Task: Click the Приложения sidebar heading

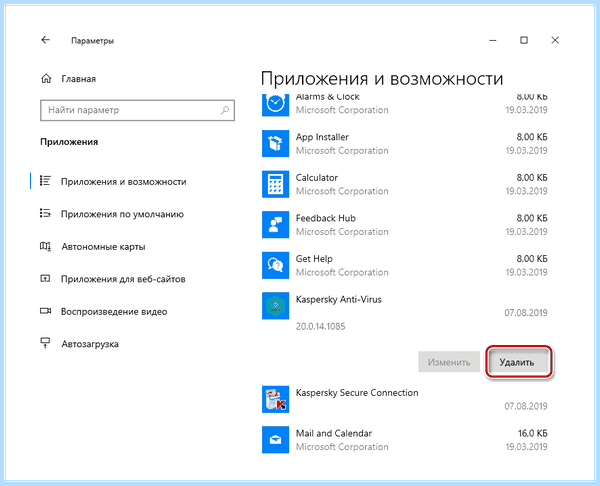Action: (69, 142)
